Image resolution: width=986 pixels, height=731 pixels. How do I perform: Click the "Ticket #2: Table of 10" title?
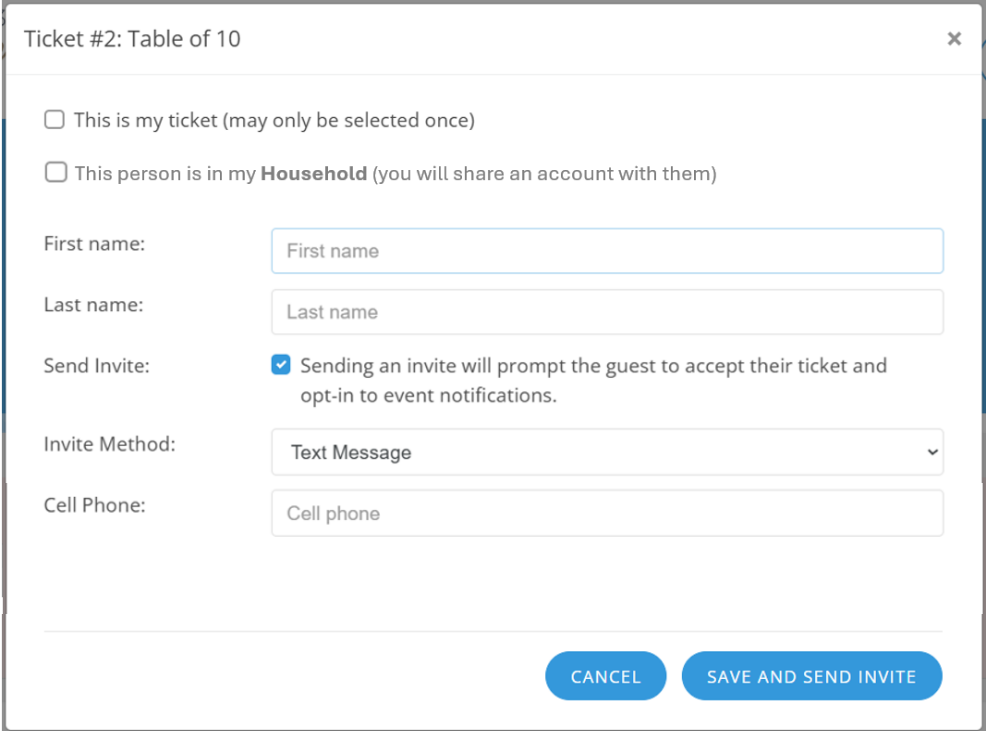coord(132,39)
